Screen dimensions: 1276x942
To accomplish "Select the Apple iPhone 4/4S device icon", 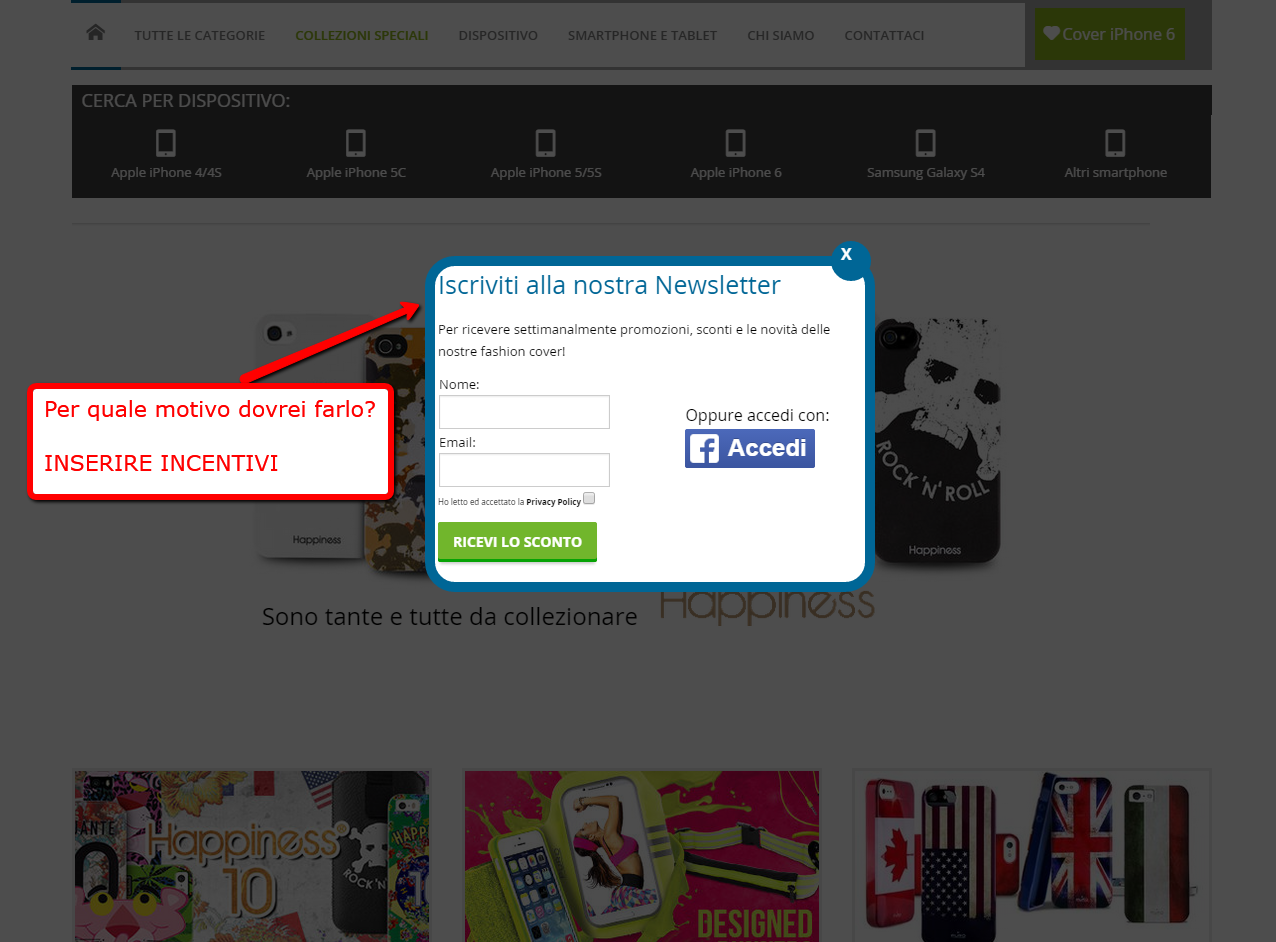I will 166,144.
